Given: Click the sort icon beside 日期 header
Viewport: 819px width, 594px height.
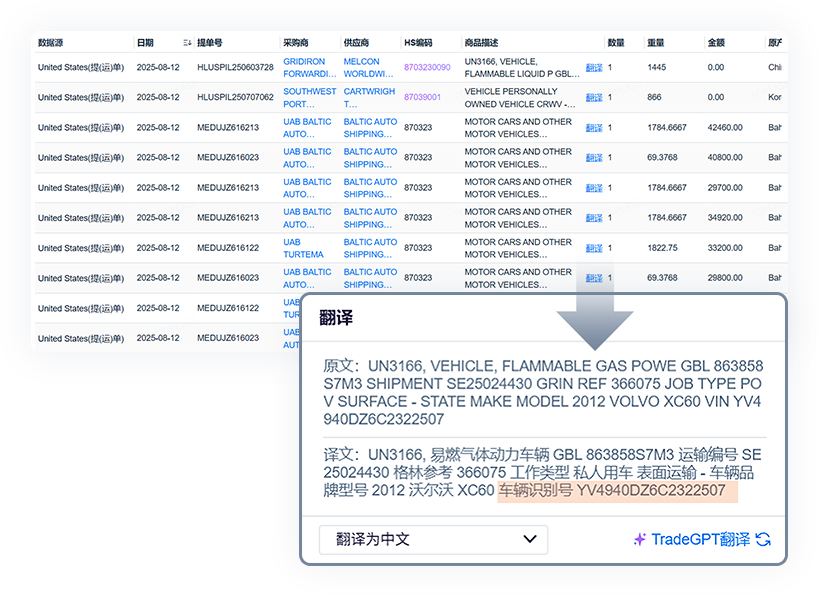Looking at the screenshot, I should [187, 43].
